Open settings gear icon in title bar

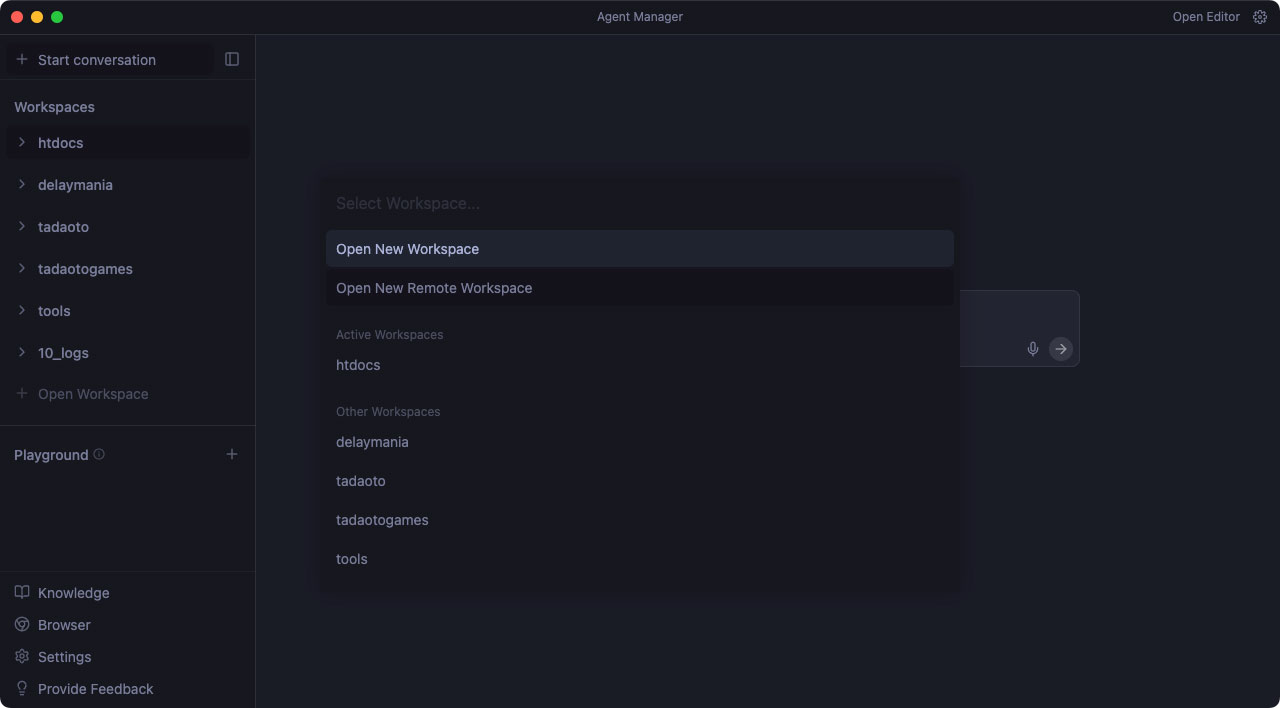tap(1260, 17)
